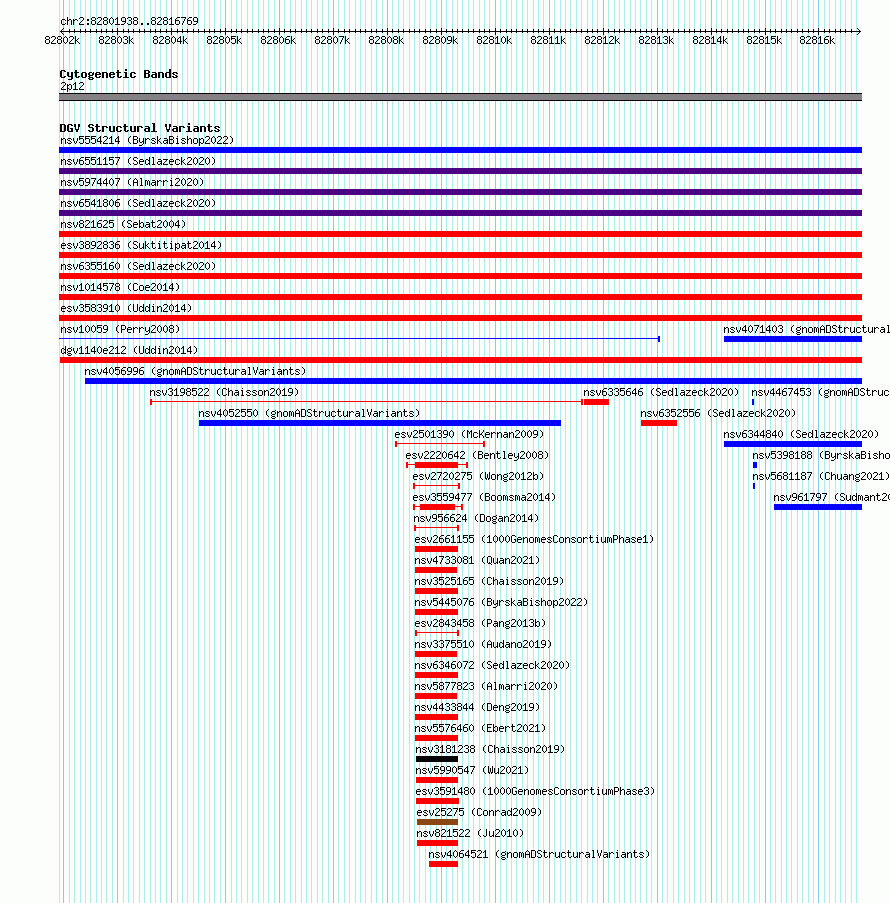Click the DGV Structural Variants track title
This screenshot has width=890, height=903.
tap(140, 128)
